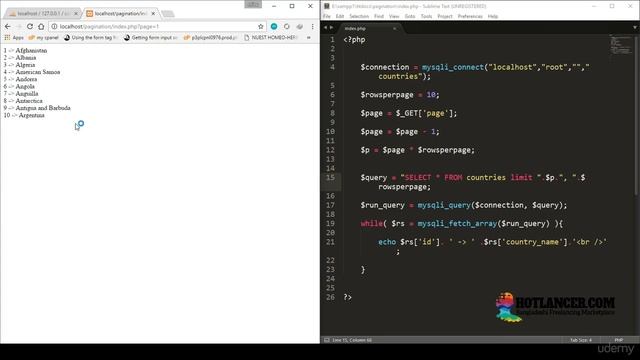Screen dimensions: 640x360
Task: Open Chrome's three-dot menu
Action: [313, 27]
